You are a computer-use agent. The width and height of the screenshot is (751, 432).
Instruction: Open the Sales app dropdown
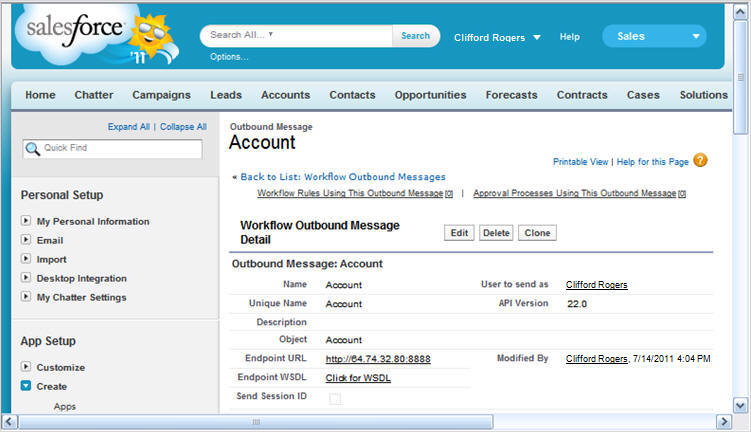click(x=654, y=36)
